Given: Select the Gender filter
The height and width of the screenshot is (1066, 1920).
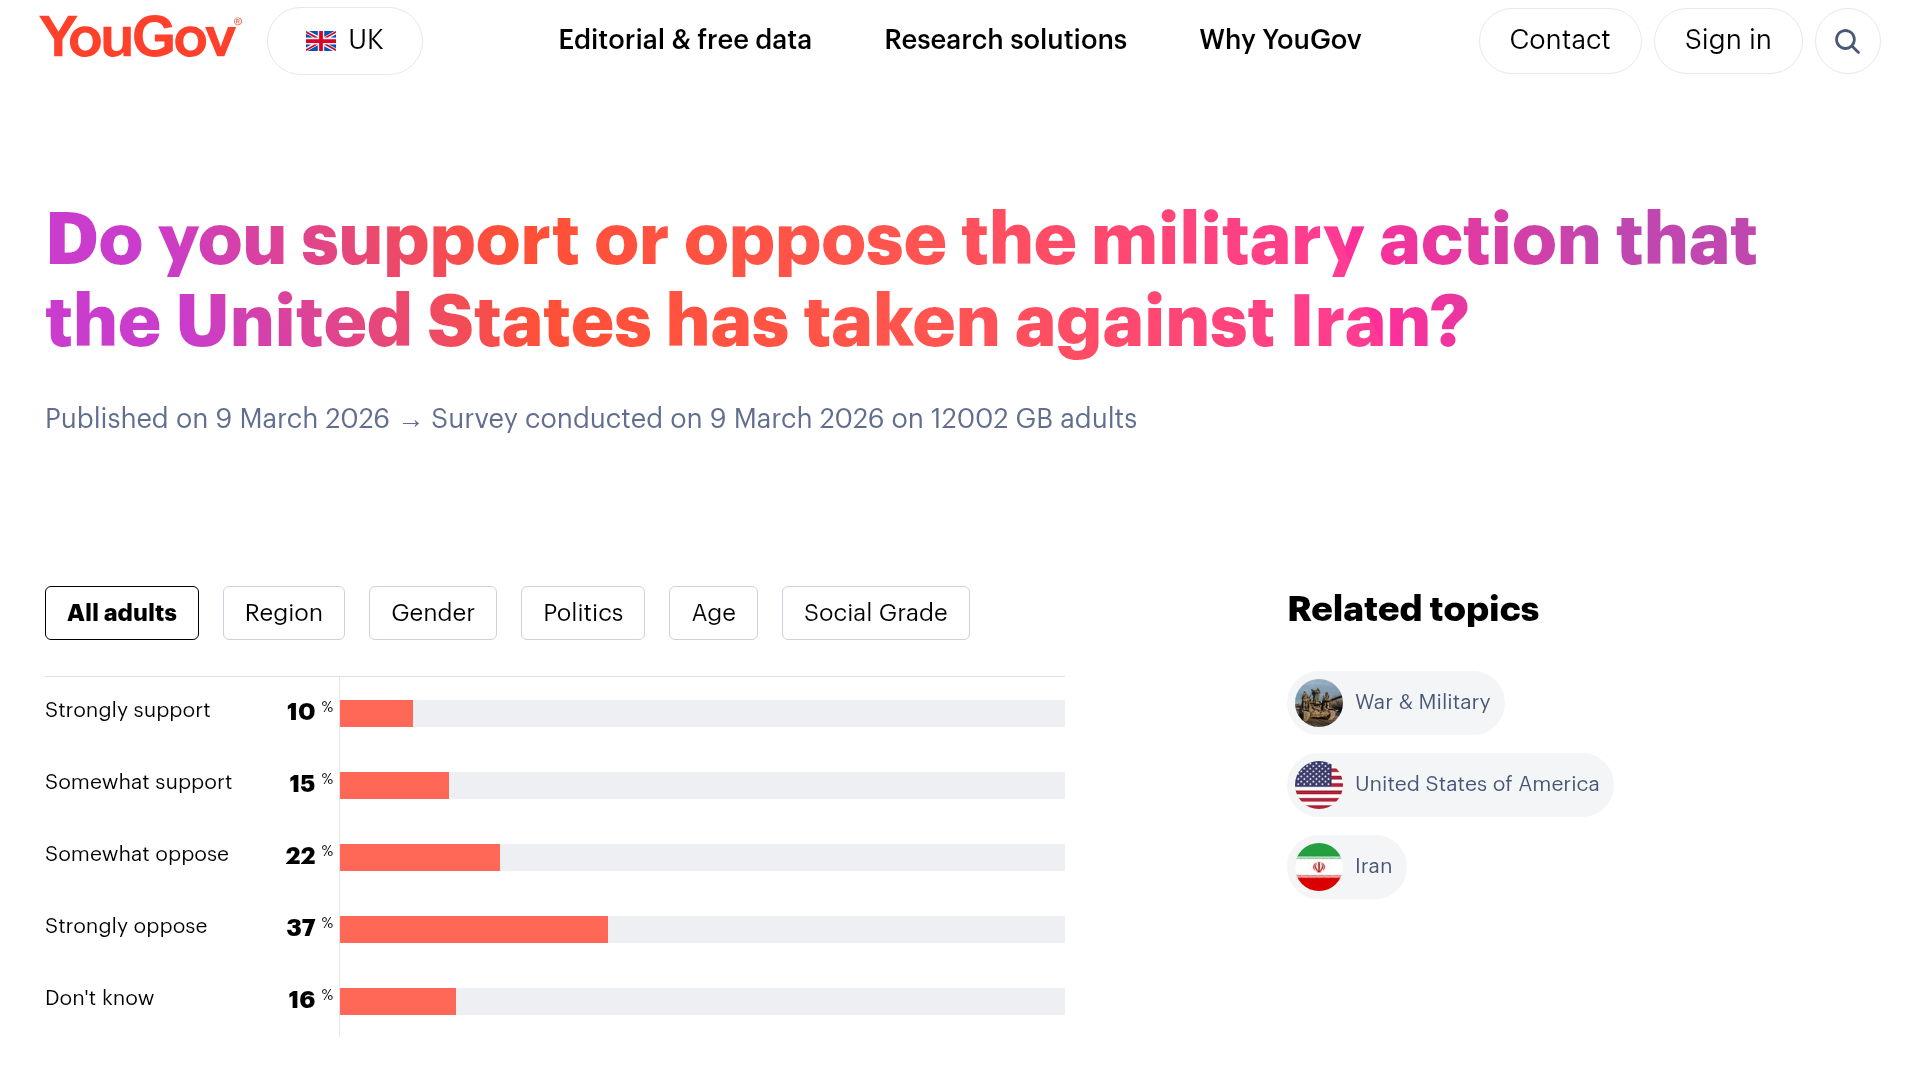Looking at the screenshot, I should [x=432, y=613].
